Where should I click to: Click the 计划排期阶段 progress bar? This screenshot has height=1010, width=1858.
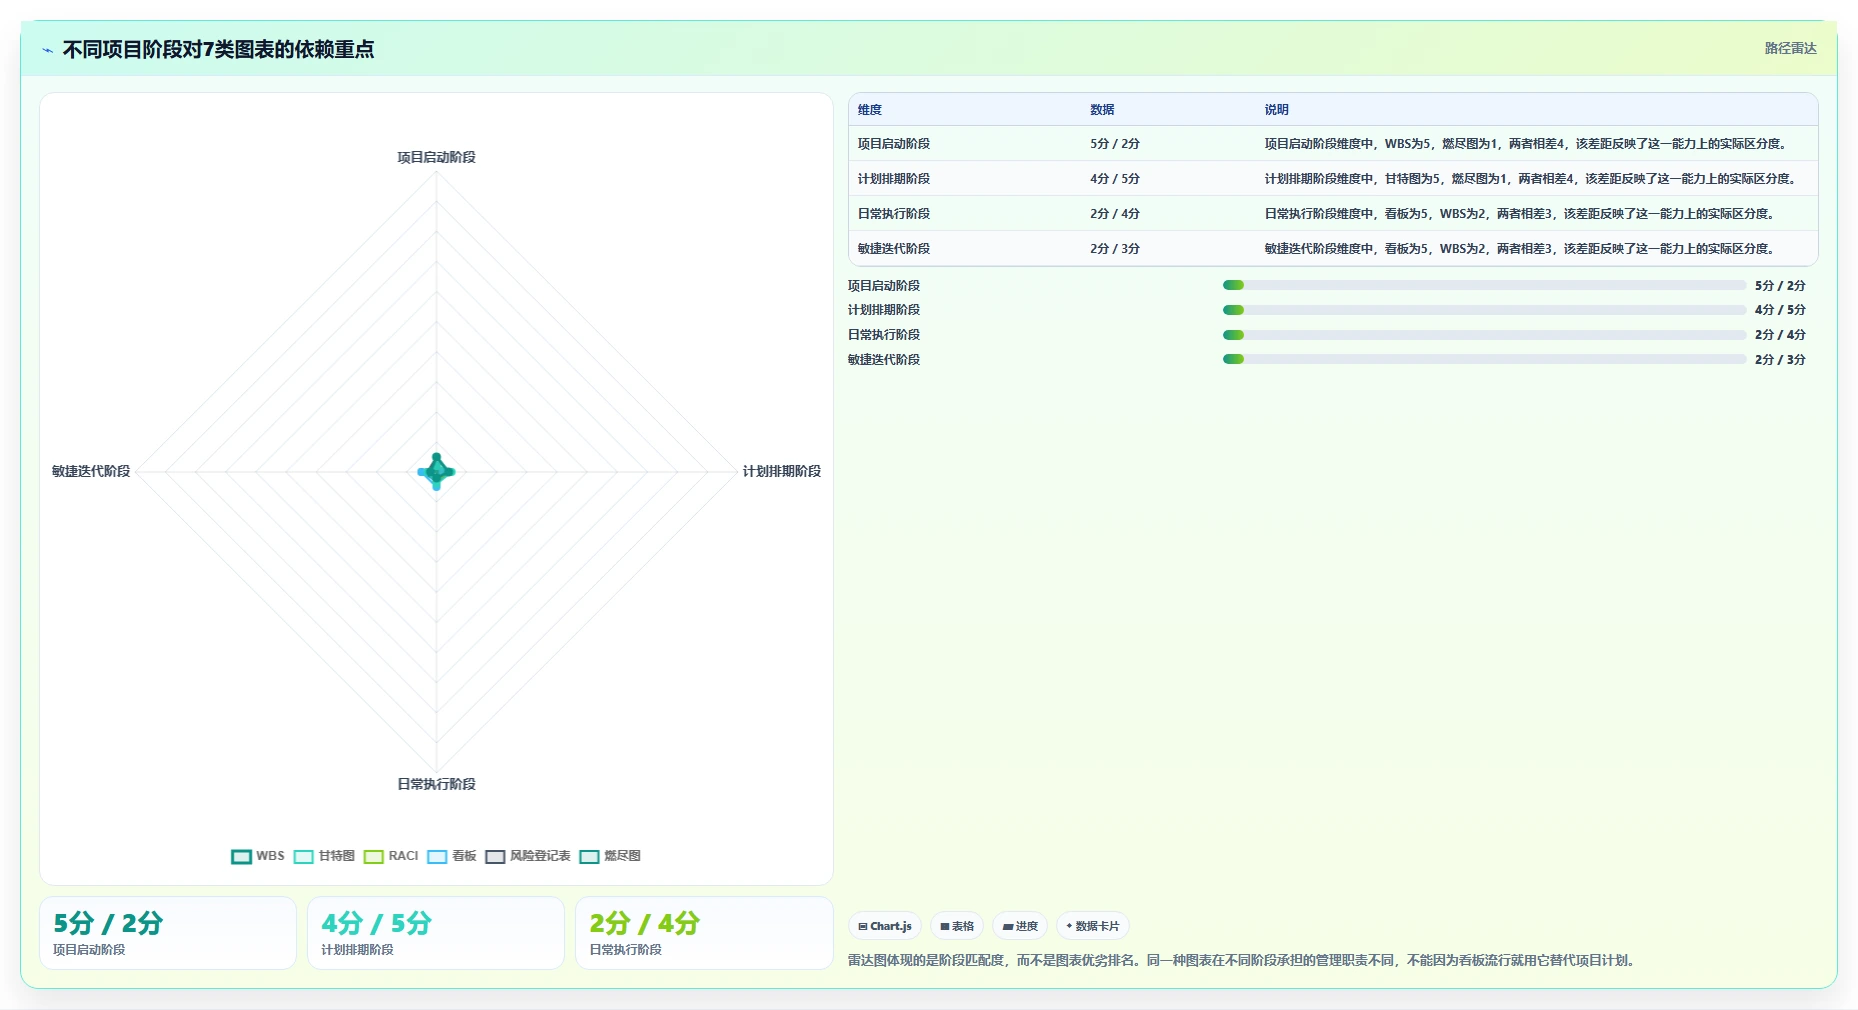1484,310
